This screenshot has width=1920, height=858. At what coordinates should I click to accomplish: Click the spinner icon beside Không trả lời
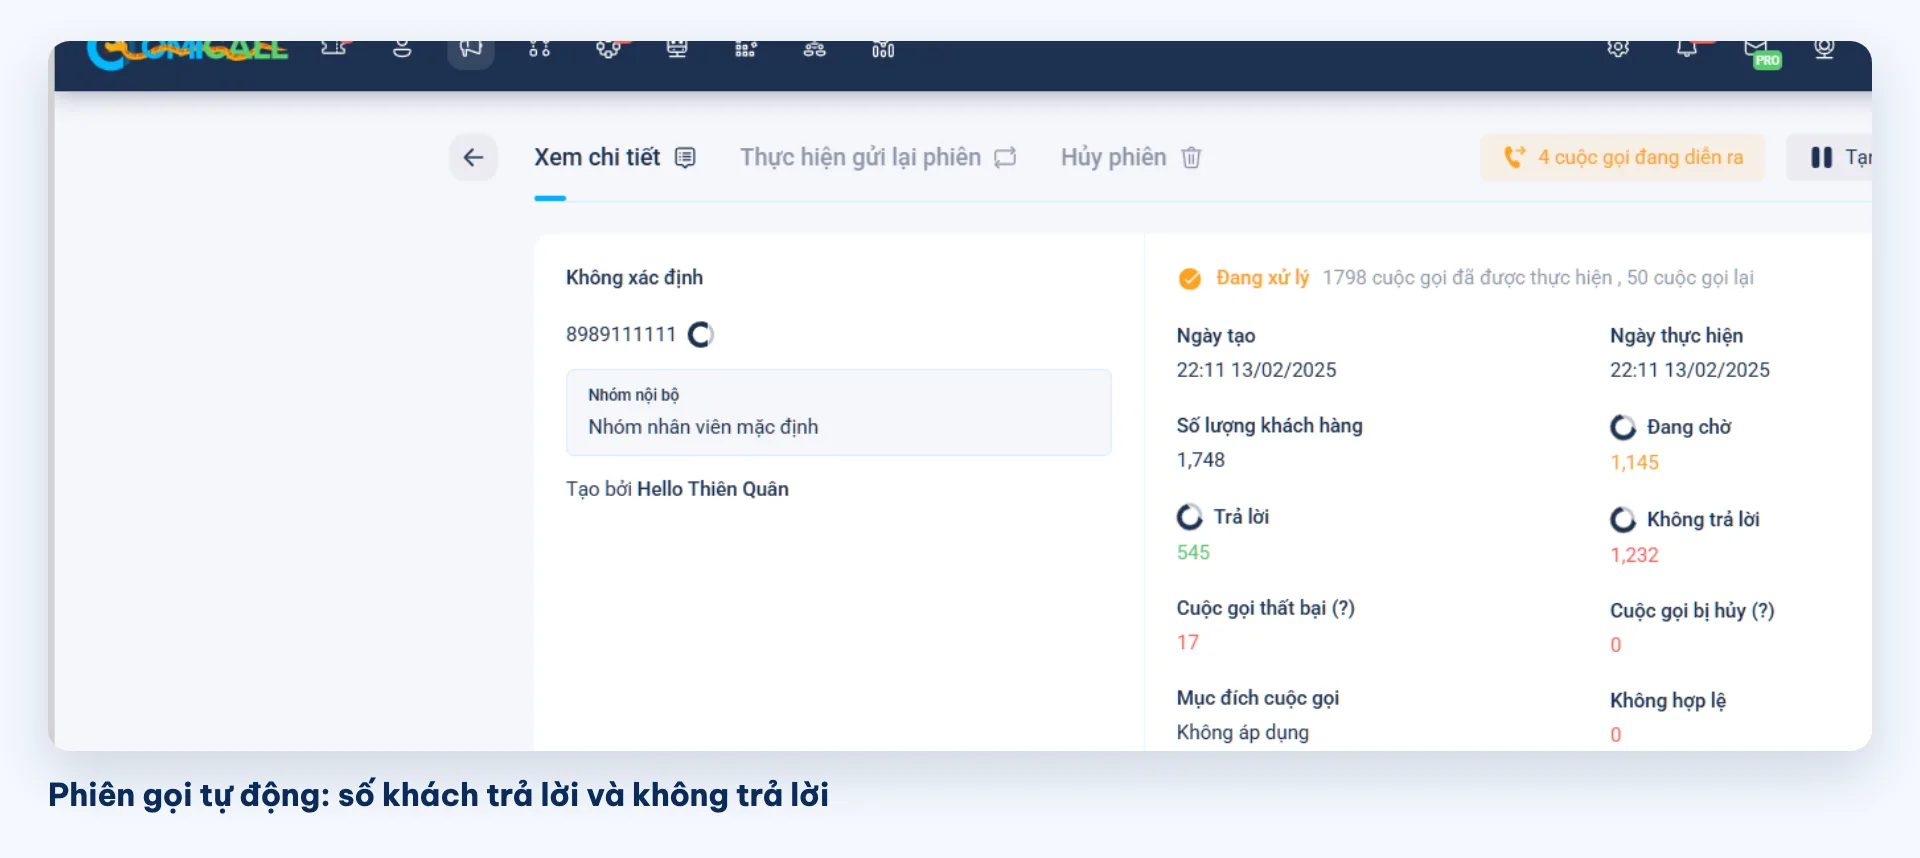(x=1623, y=519)
